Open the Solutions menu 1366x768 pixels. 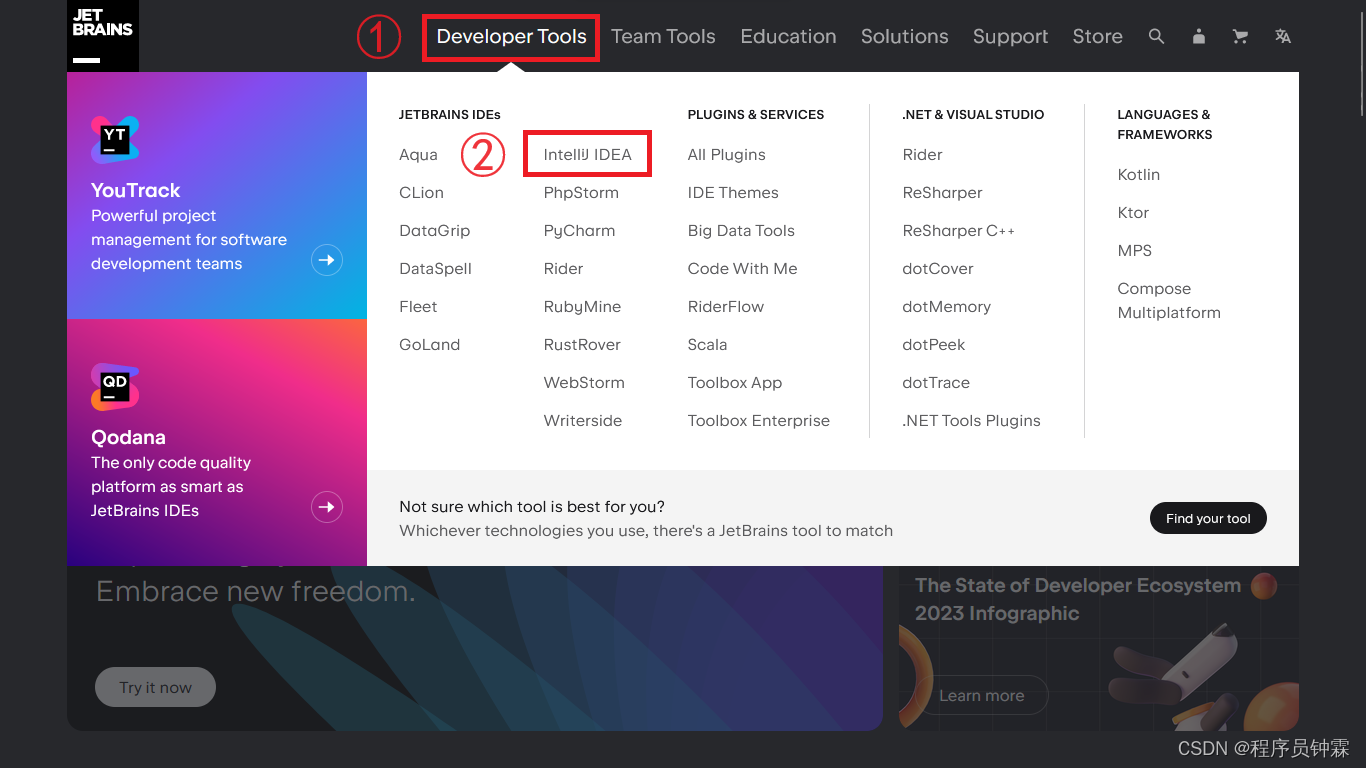click(904, 37)
